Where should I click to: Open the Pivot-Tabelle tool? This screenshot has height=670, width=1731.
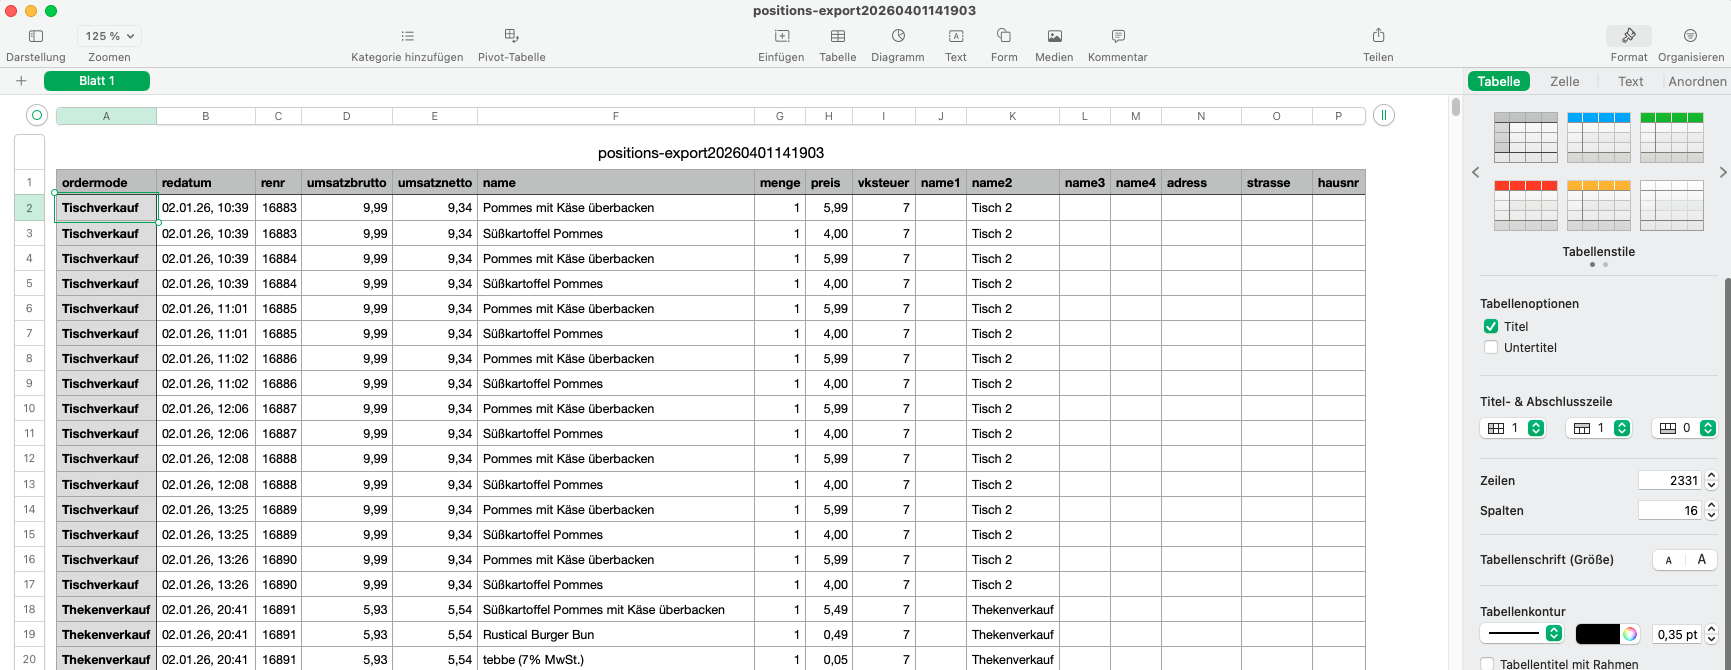pos(511,36)
